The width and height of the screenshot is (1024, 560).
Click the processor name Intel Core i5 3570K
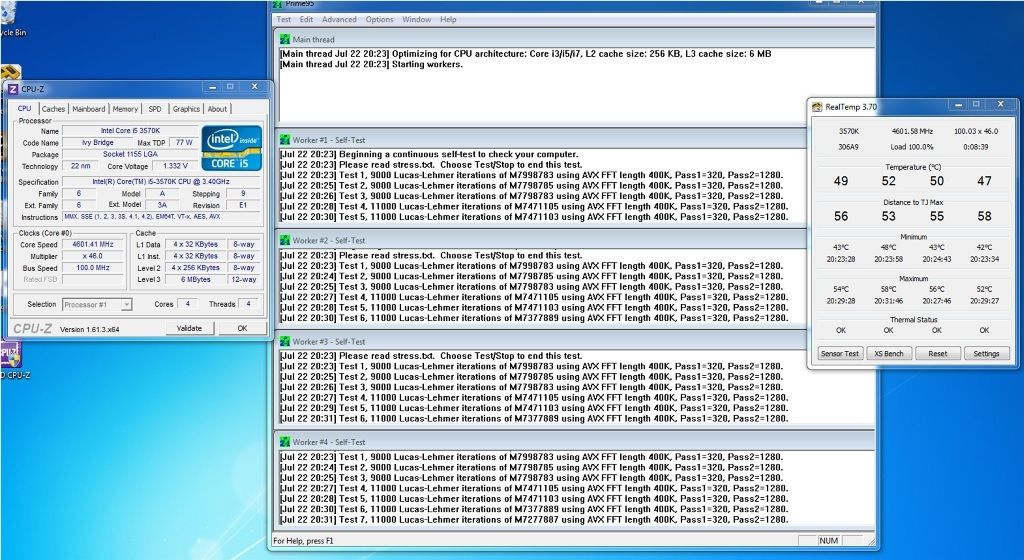coord(130,131)
